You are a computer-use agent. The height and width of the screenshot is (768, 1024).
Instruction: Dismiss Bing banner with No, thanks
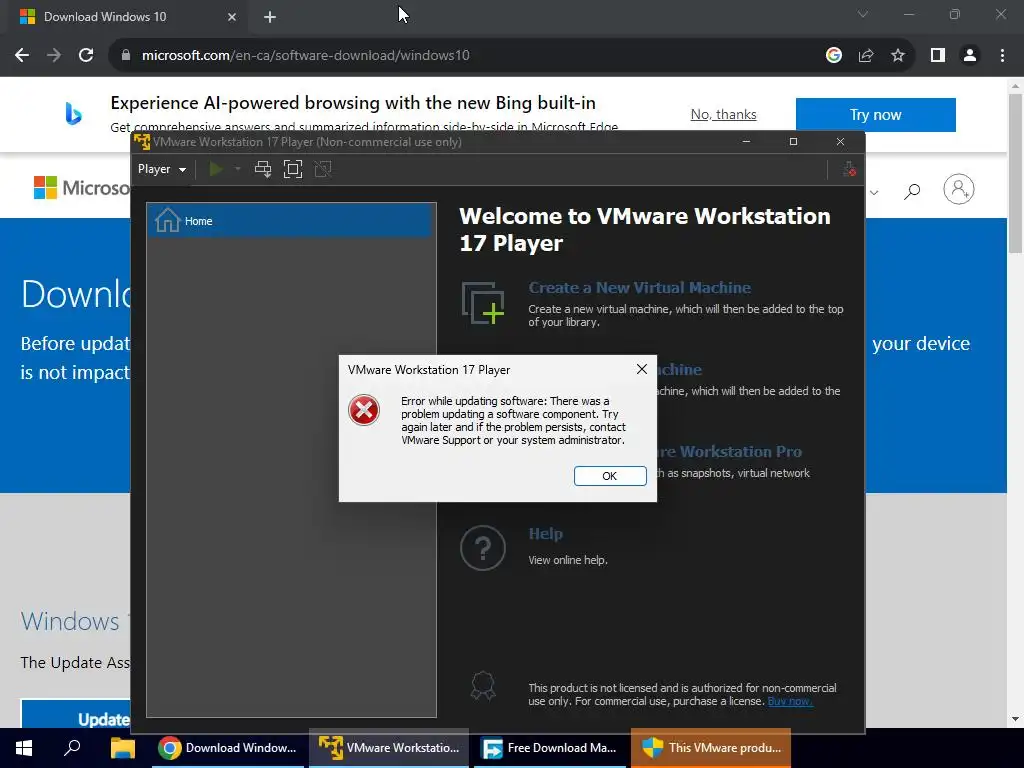(x=724, y=115)
